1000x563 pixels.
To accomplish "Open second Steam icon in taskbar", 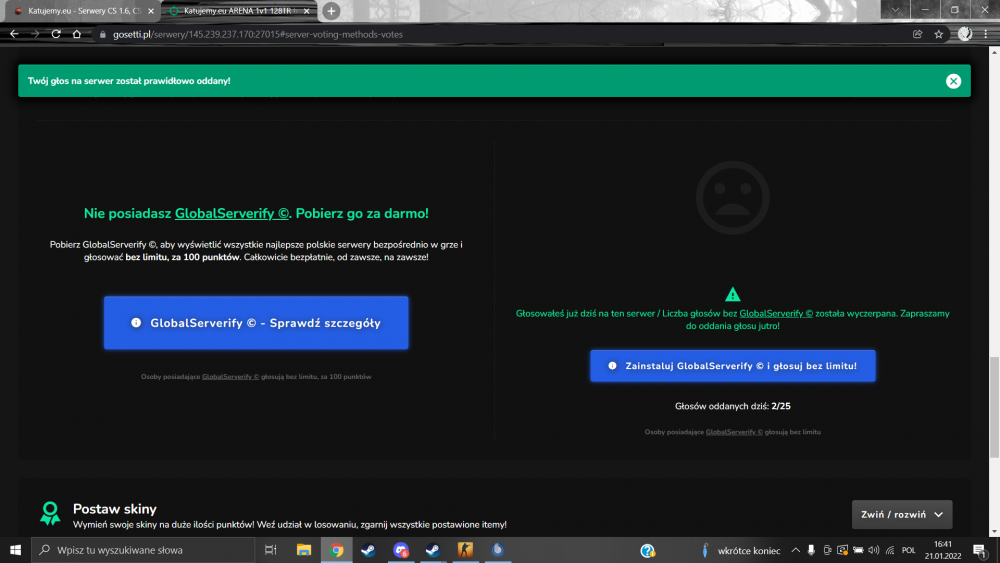I will pyautogui.click(x=433, y=550).
